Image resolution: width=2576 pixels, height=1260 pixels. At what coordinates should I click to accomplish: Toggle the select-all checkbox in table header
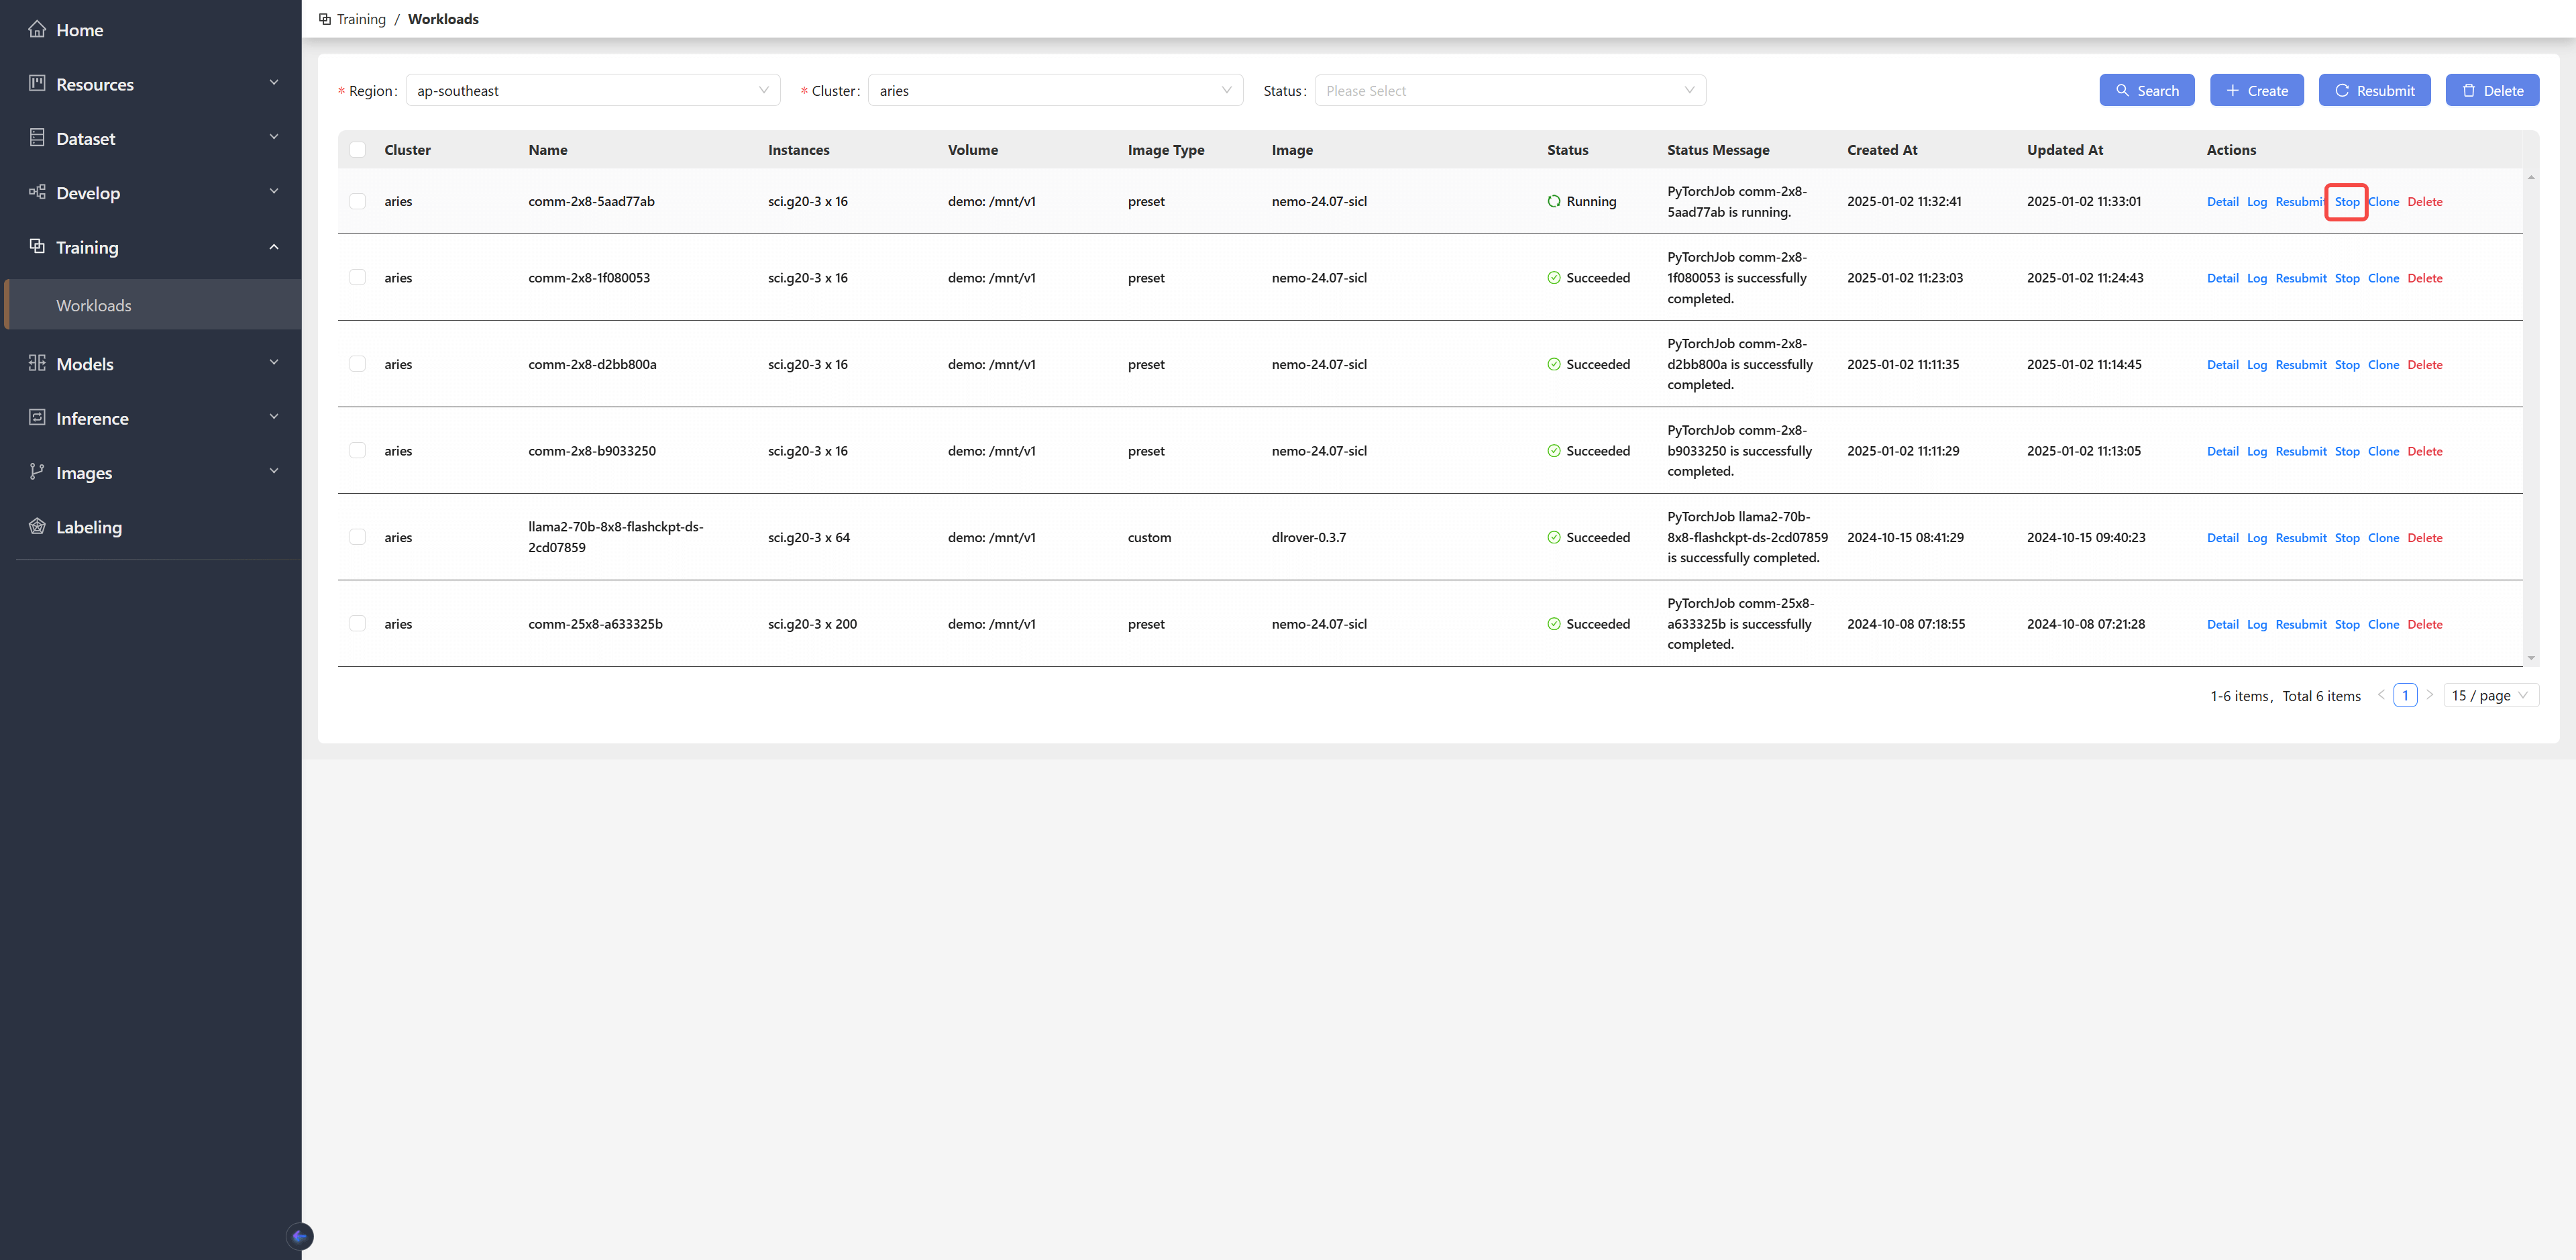[357, 150]
